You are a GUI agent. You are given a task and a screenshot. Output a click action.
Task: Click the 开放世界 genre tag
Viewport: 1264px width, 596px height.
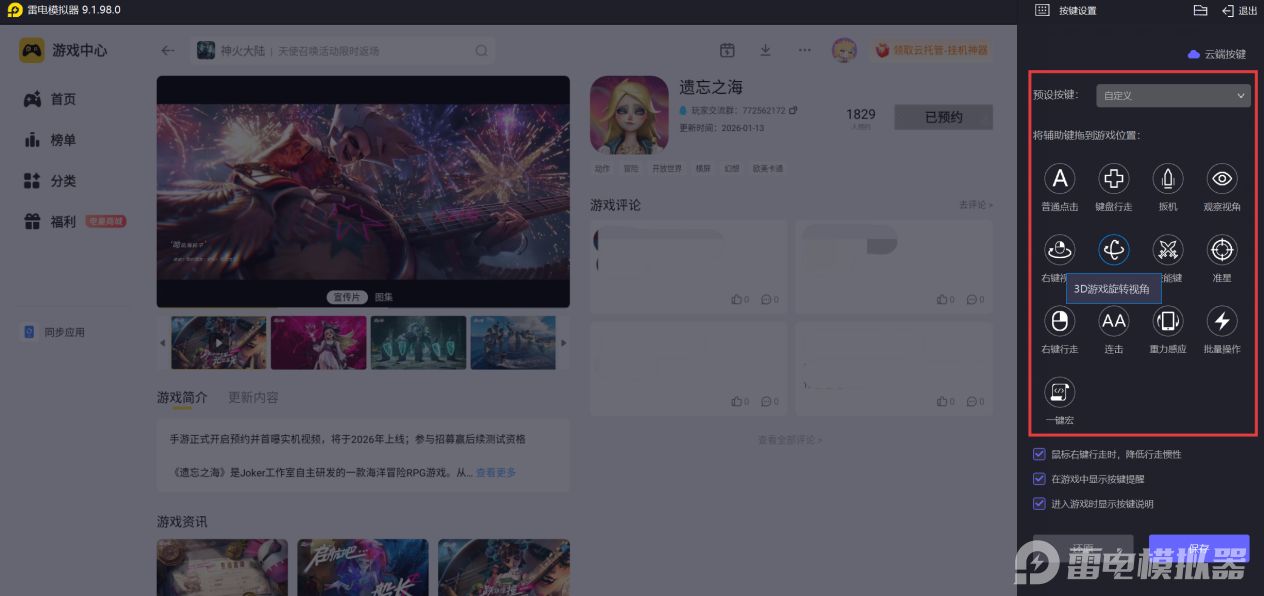667,169
